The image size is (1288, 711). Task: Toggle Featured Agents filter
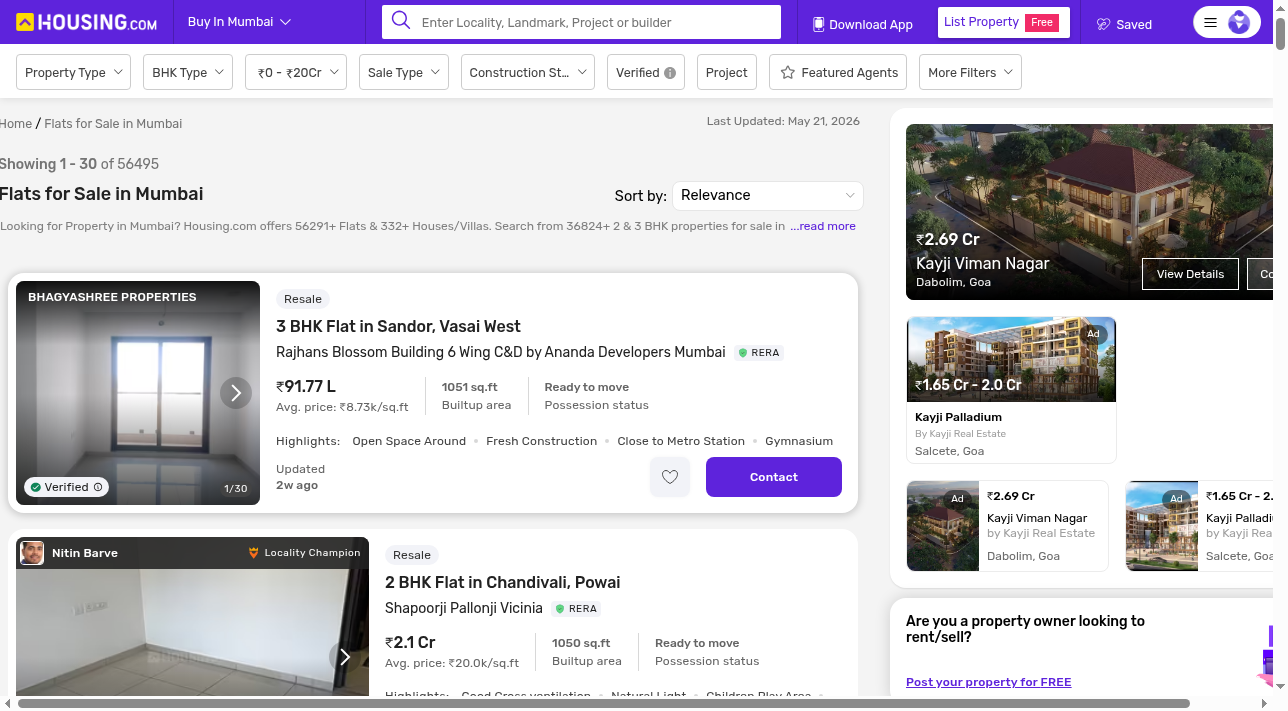838,73
